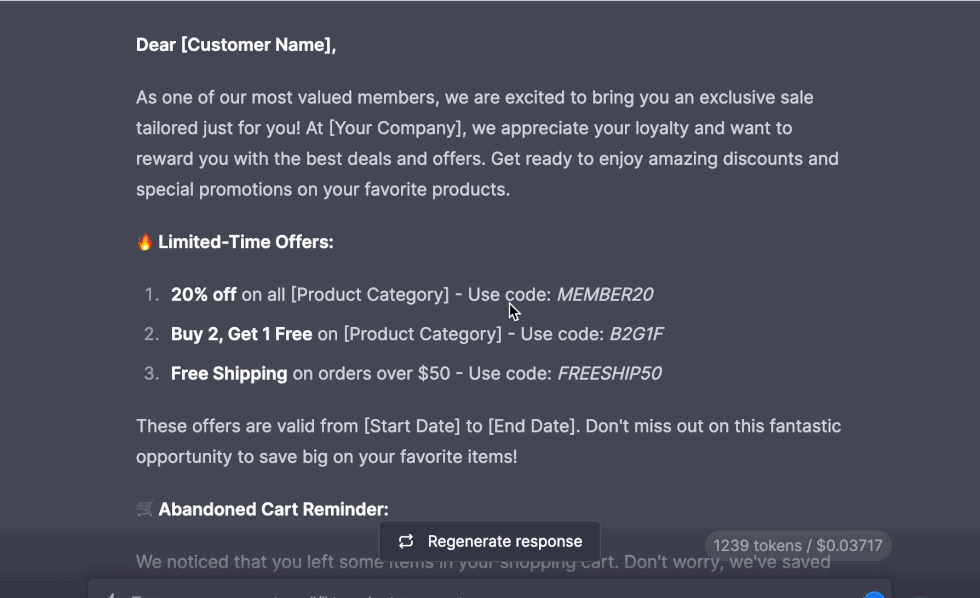
Task: Click the bold "Buy 2, Get 1 Free" text
Action: (241, 334)
